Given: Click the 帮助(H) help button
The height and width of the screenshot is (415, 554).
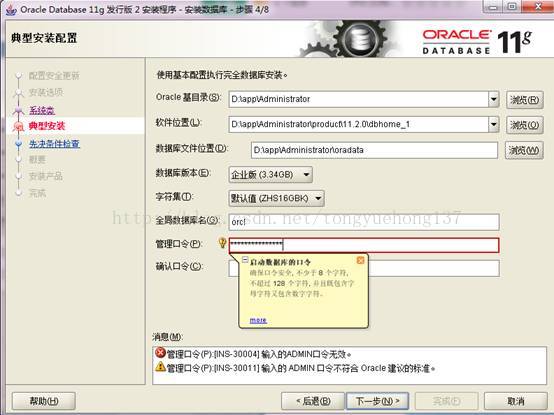Looking at the screenshot, I should 44,401.
